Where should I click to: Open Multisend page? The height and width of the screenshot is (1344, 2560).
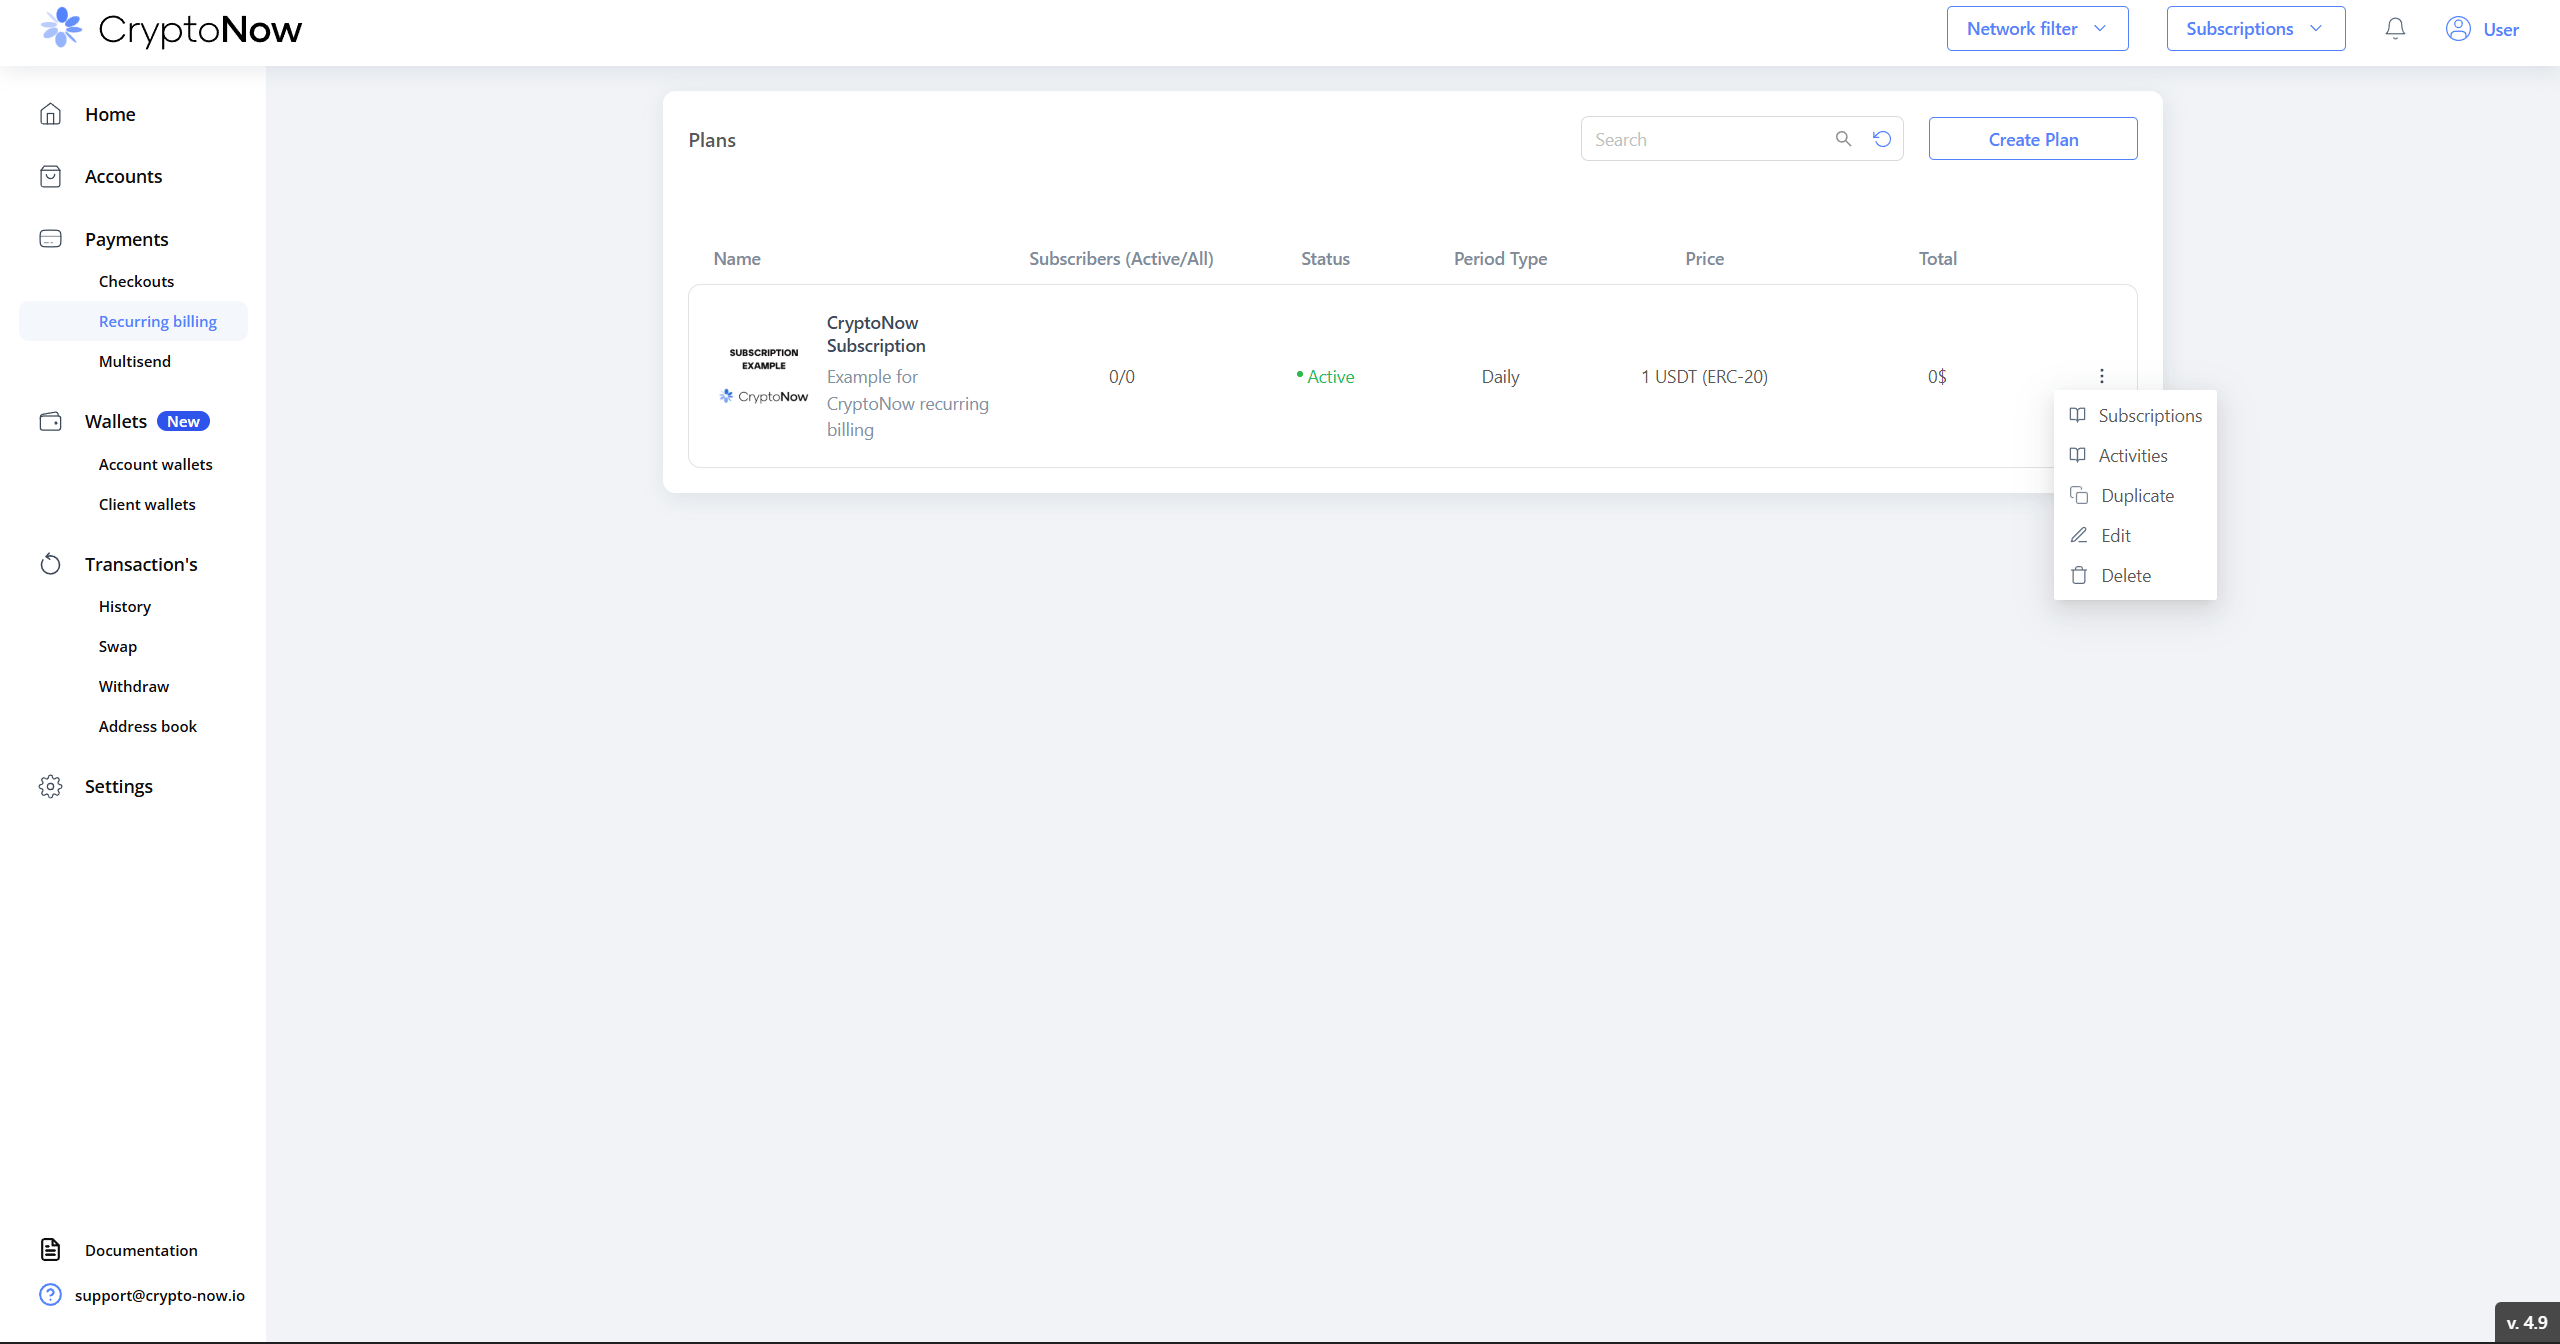click(134, 361)
